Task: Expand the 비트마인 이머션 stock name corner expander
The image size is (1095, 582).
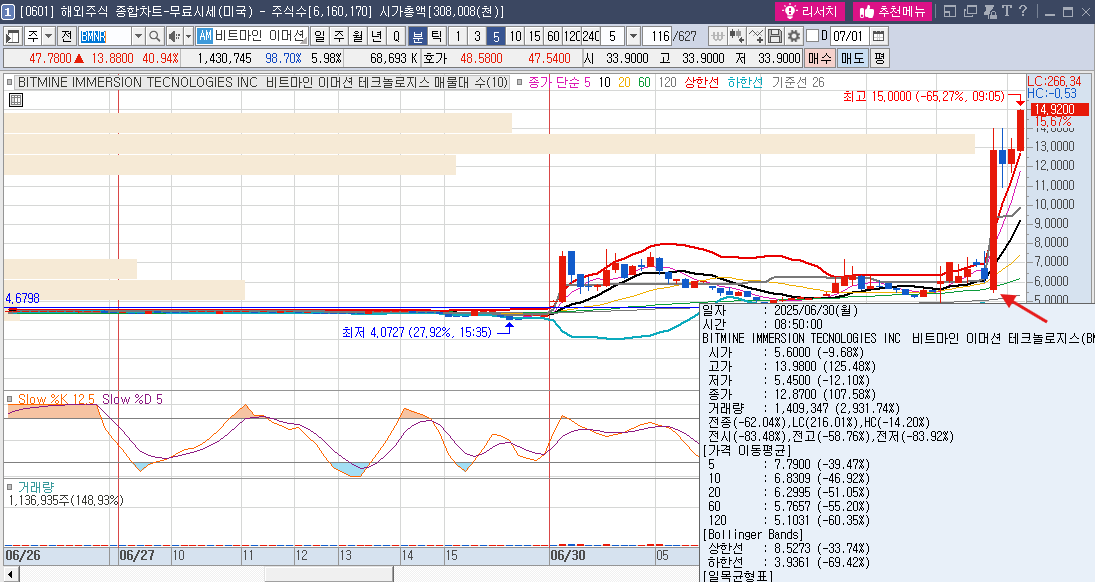Action: (x=304, y=42)
